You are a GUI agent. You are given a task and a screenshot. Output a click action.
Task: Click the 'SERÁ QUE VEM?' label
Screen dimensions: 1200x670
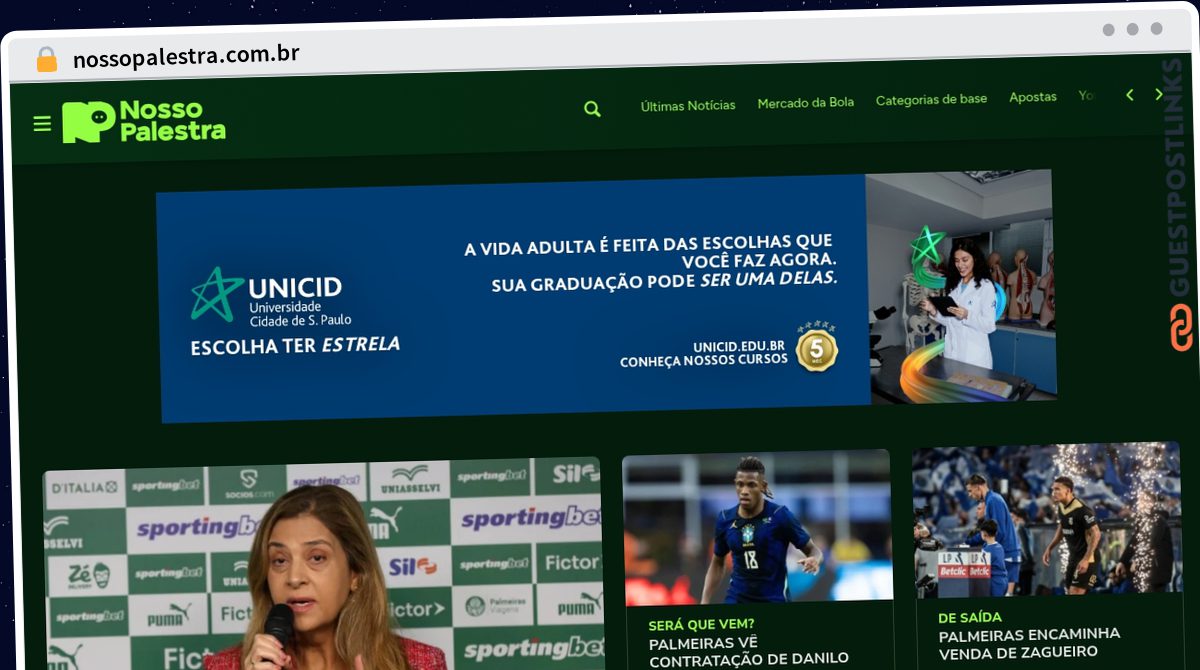[x=702, y=625]
